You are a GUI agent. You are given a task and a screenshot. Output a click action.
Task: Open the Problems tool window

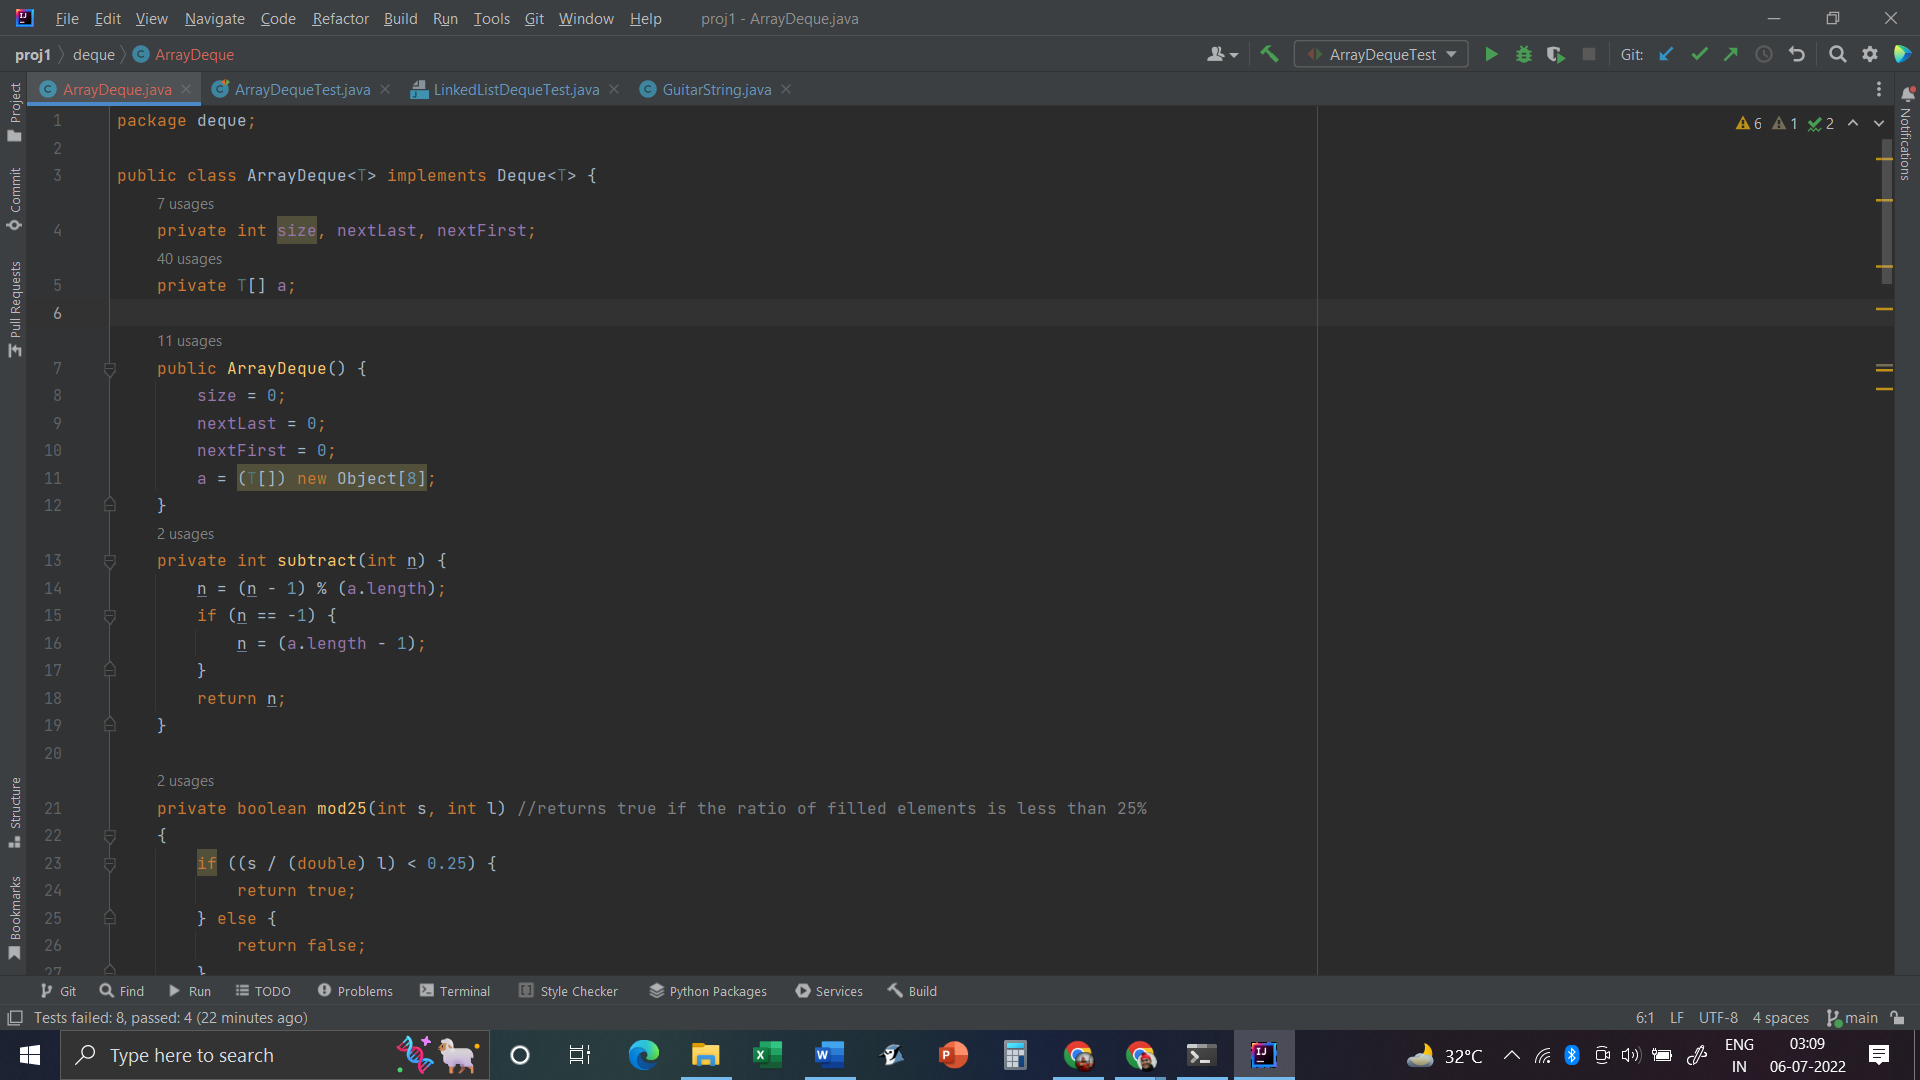(355, 991)
